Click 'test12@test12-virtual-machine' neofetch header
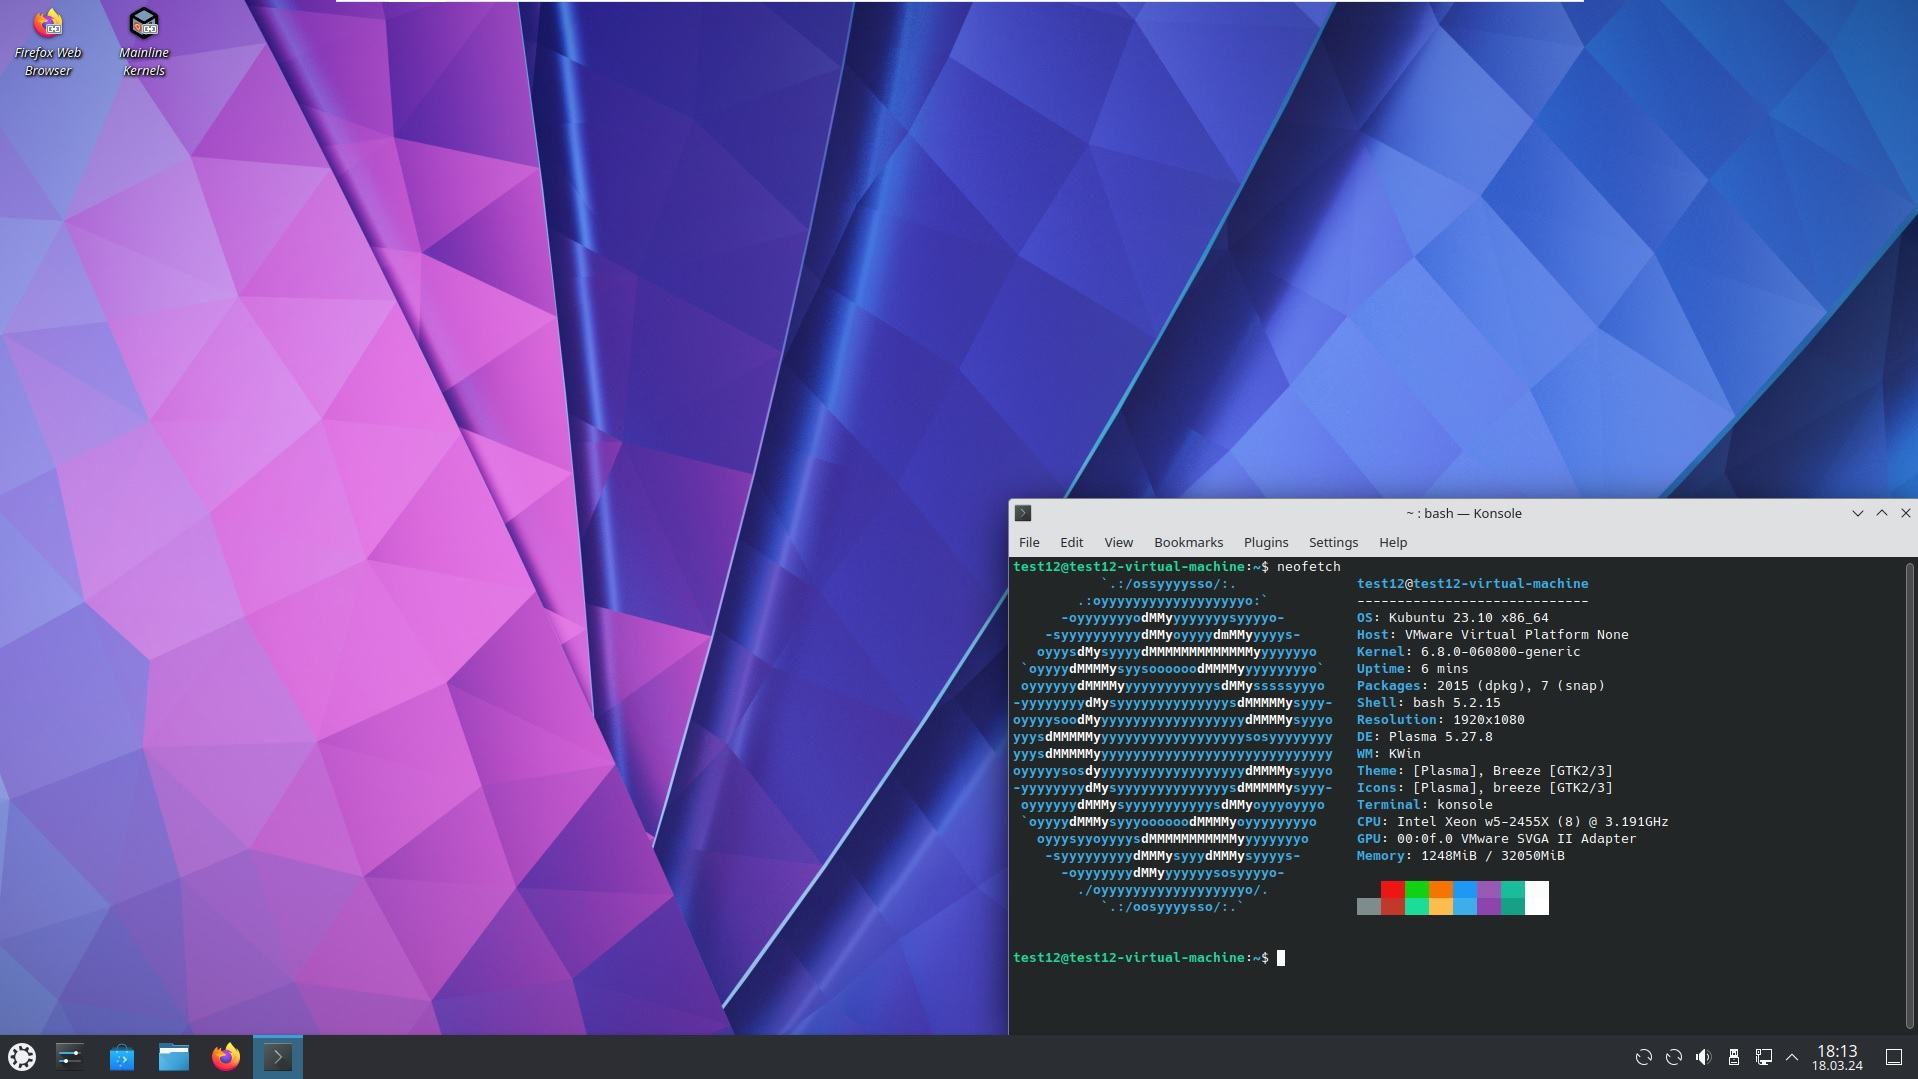This screenshot has width=1918, height=1079. click(1472, 584)
